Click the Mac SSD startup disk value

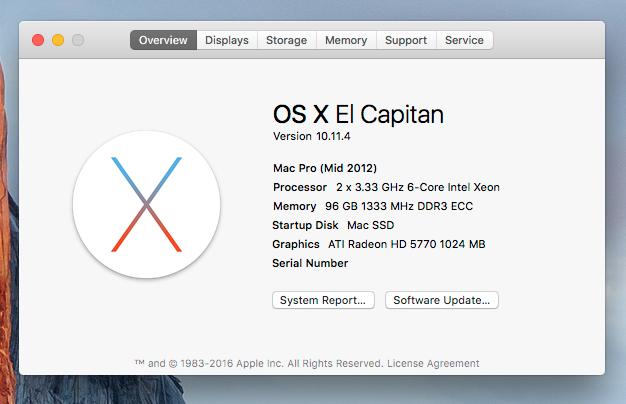pyautogui.click(x=370, y=225)
